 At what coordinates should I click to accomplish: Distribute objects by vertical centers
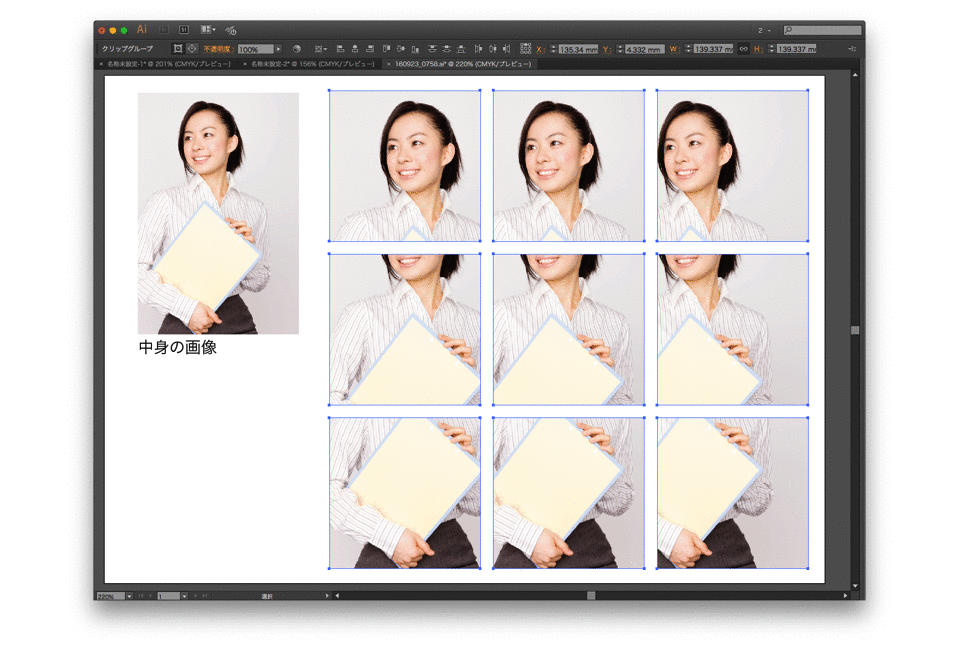coord(446,49)
